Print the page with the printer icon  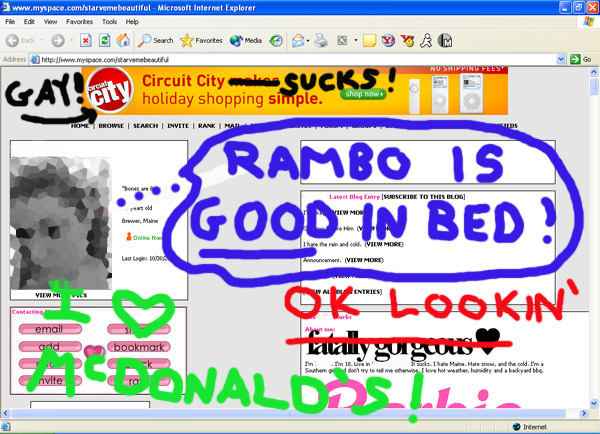tap(321, 40)
